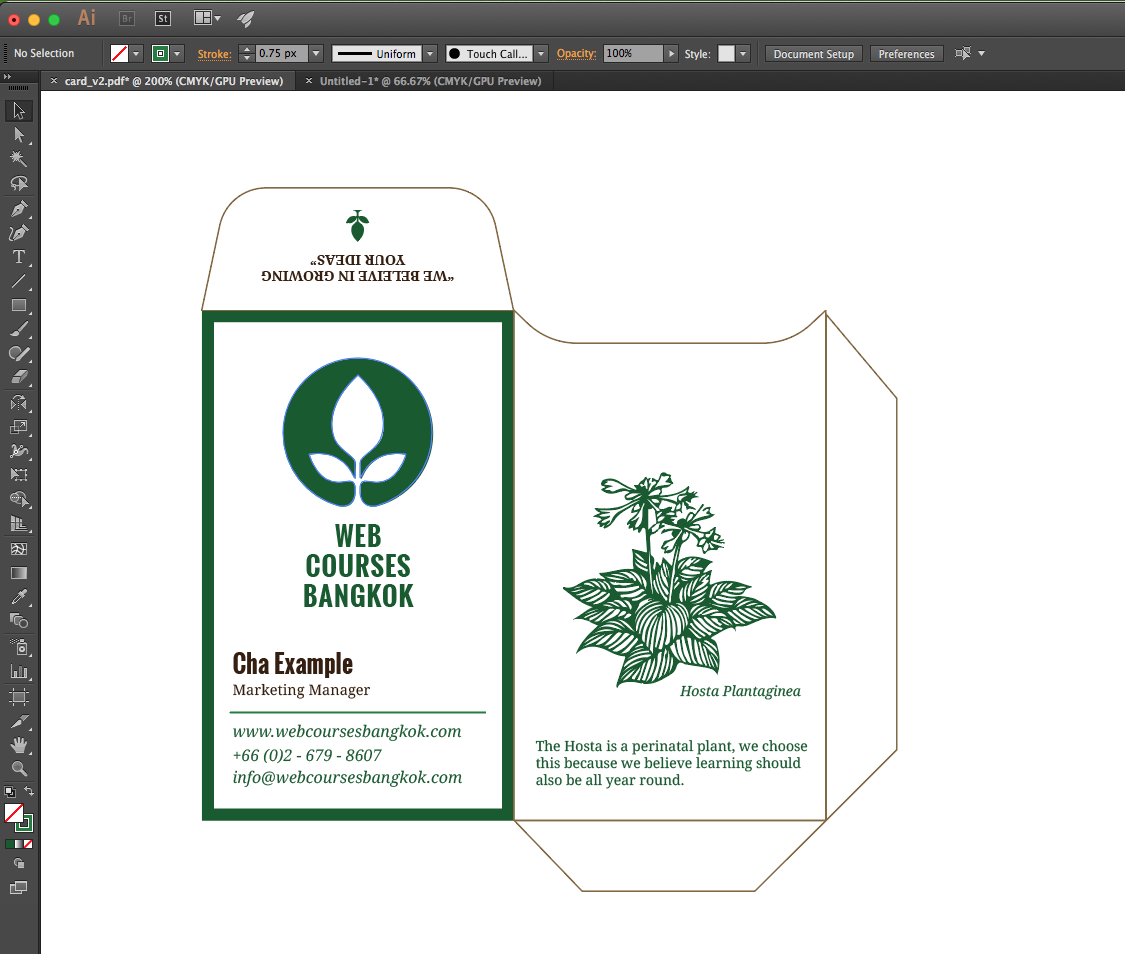
Task: Select the Rectangle tool
Action: point(19,306)
